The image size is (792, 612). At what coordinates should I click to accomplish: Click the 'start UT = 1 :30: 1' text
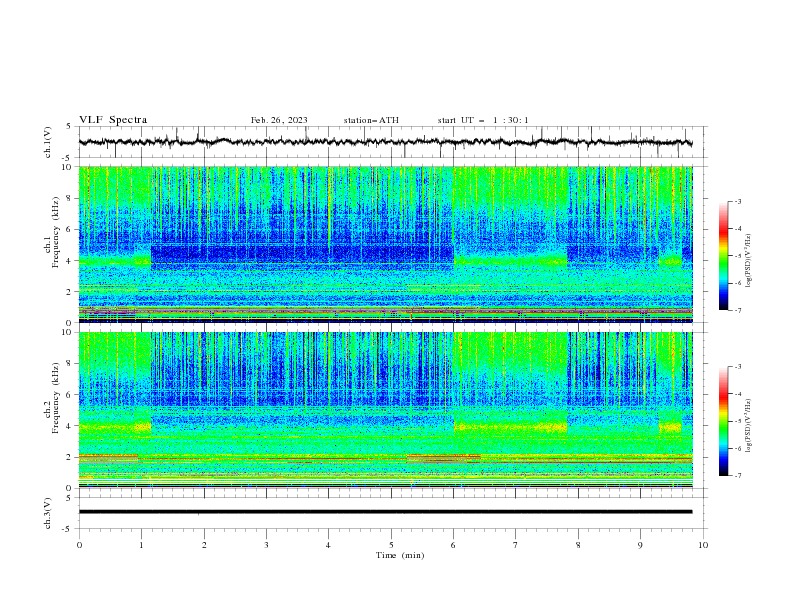483,120
